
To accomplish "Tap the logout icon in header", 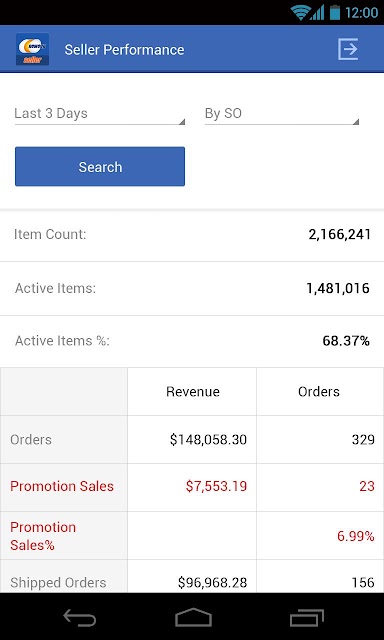I will pyautogui.click(x=348, y=49).
